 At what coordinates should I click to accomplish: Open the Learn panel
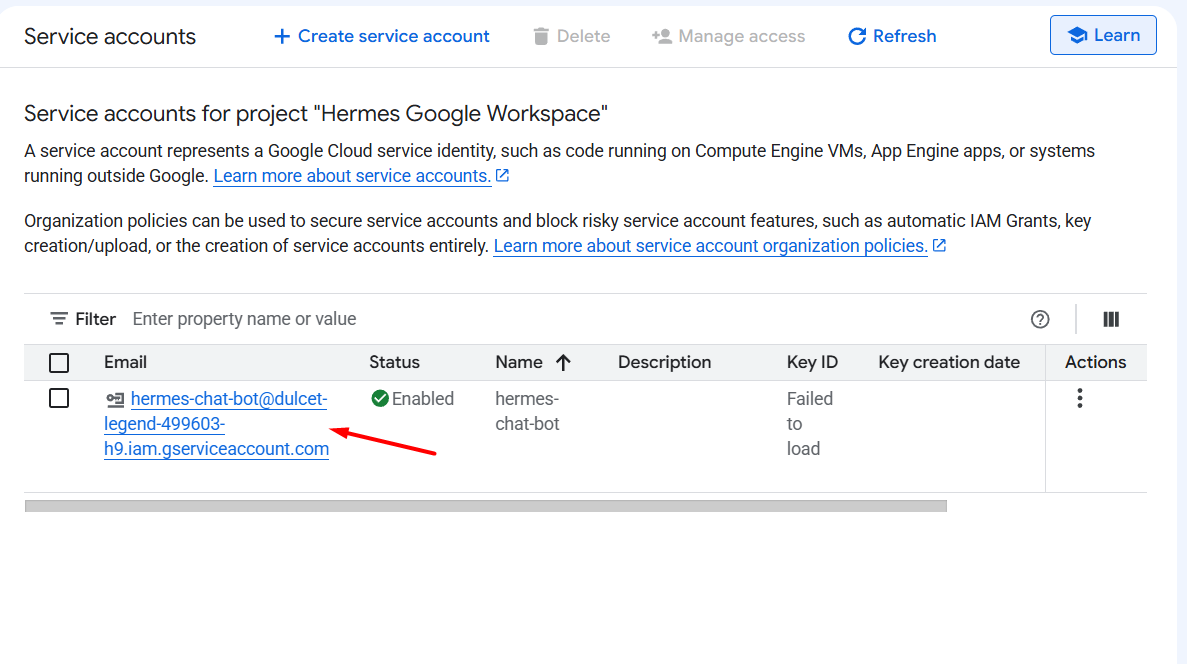pyautogui.click(x=1103, y=36)
